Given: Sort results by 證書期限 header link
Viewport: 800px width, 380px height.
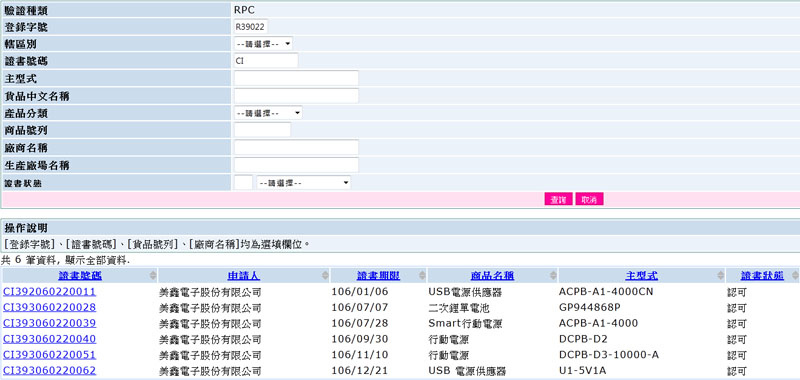Looking at the screenshot, I should click(378, 276).
